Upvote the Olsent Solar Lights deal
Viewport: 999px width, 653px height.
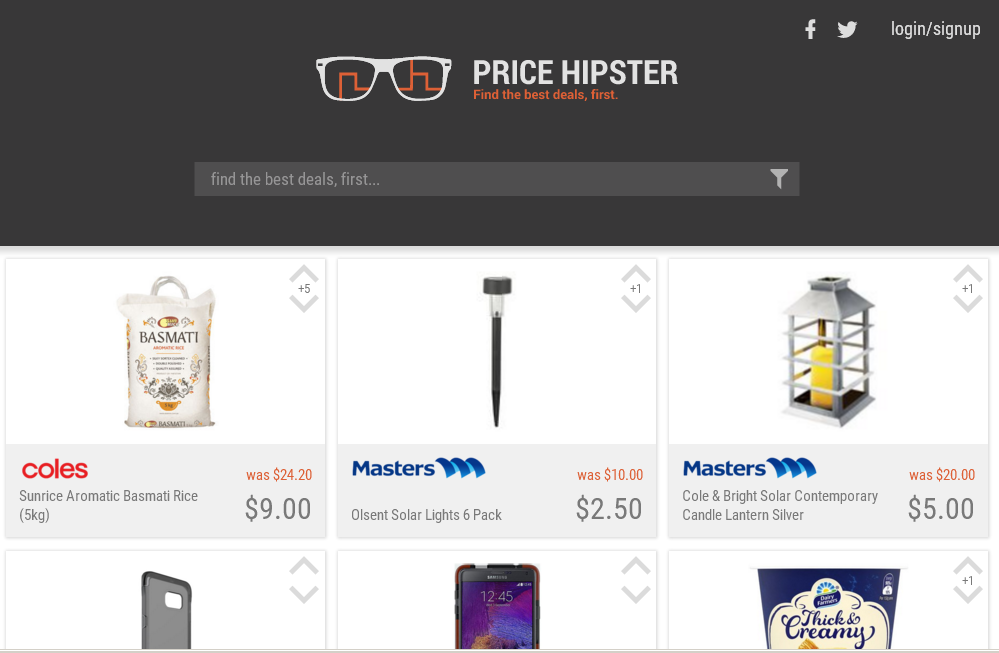[636, 273]
